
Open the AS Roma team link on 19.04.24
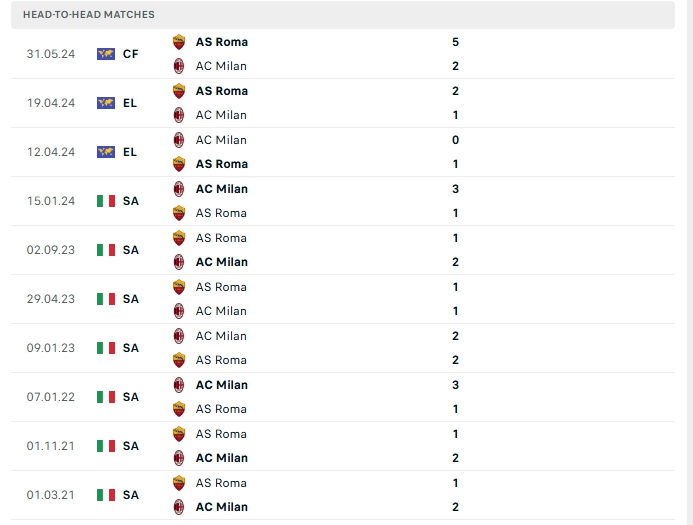pos(221,91)
